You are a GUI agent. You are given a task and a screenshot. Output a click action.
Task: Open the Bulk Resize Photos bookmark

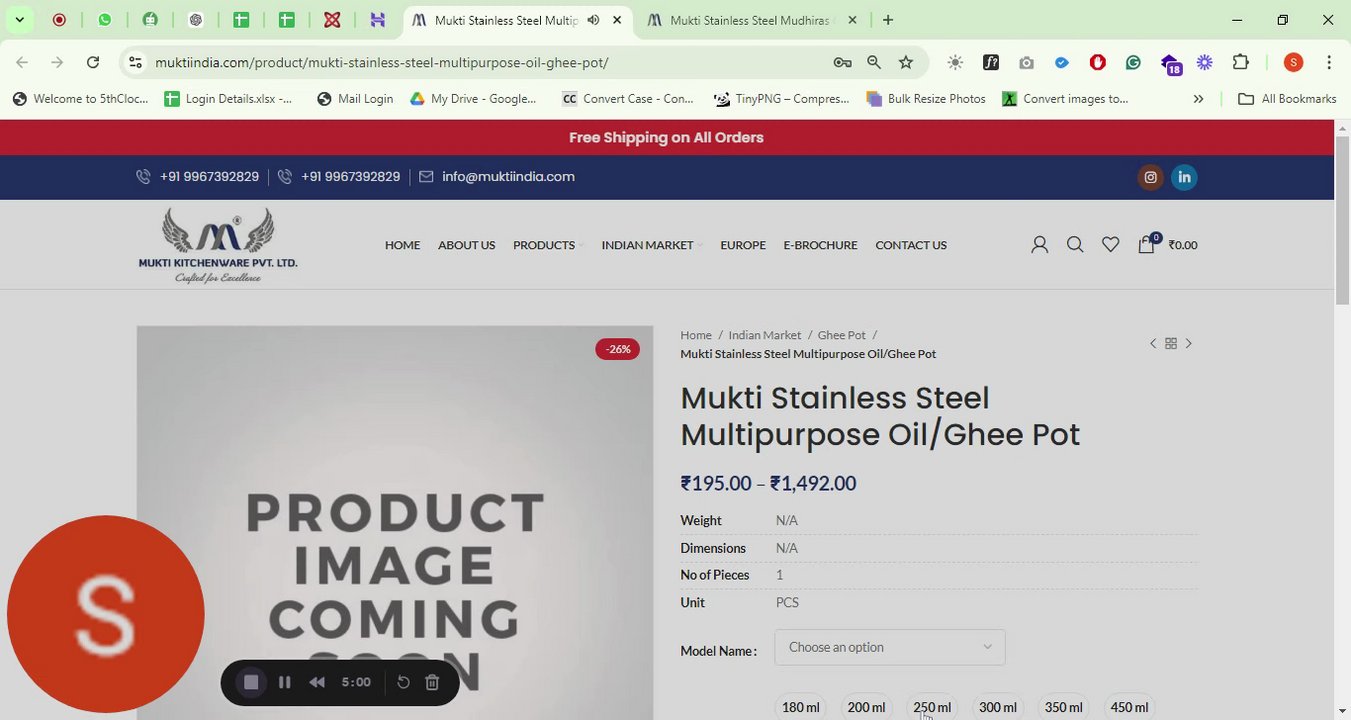(927, 99)
